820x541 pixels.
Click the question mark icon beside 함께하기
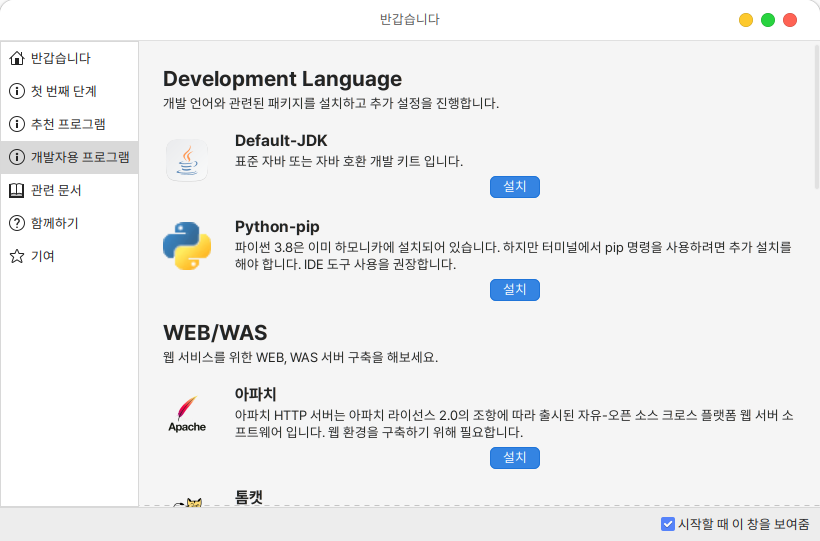(17, 223)
